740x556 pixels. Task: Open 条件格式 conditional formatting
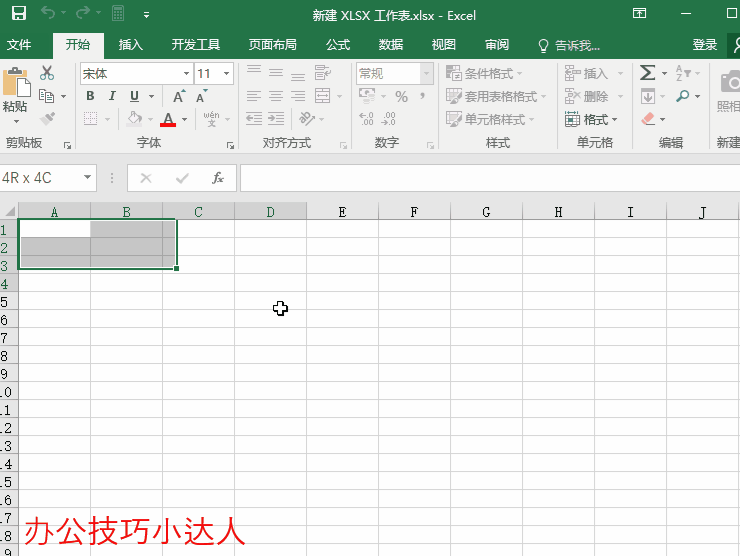pyautogui.click(x=484, y=74)
